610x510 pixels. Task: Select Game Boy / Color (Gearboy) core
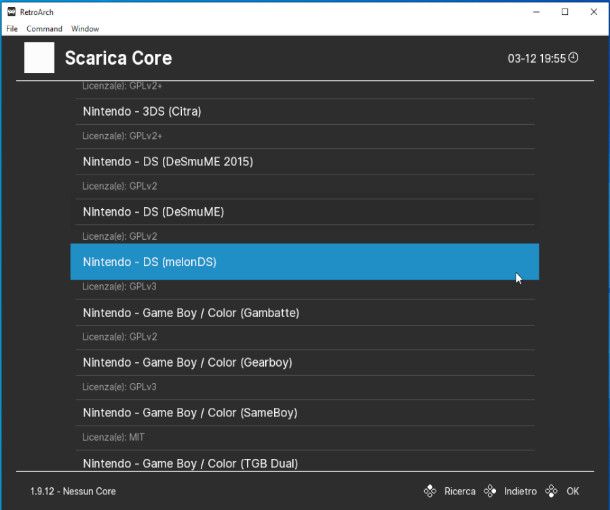pos(305,363)
